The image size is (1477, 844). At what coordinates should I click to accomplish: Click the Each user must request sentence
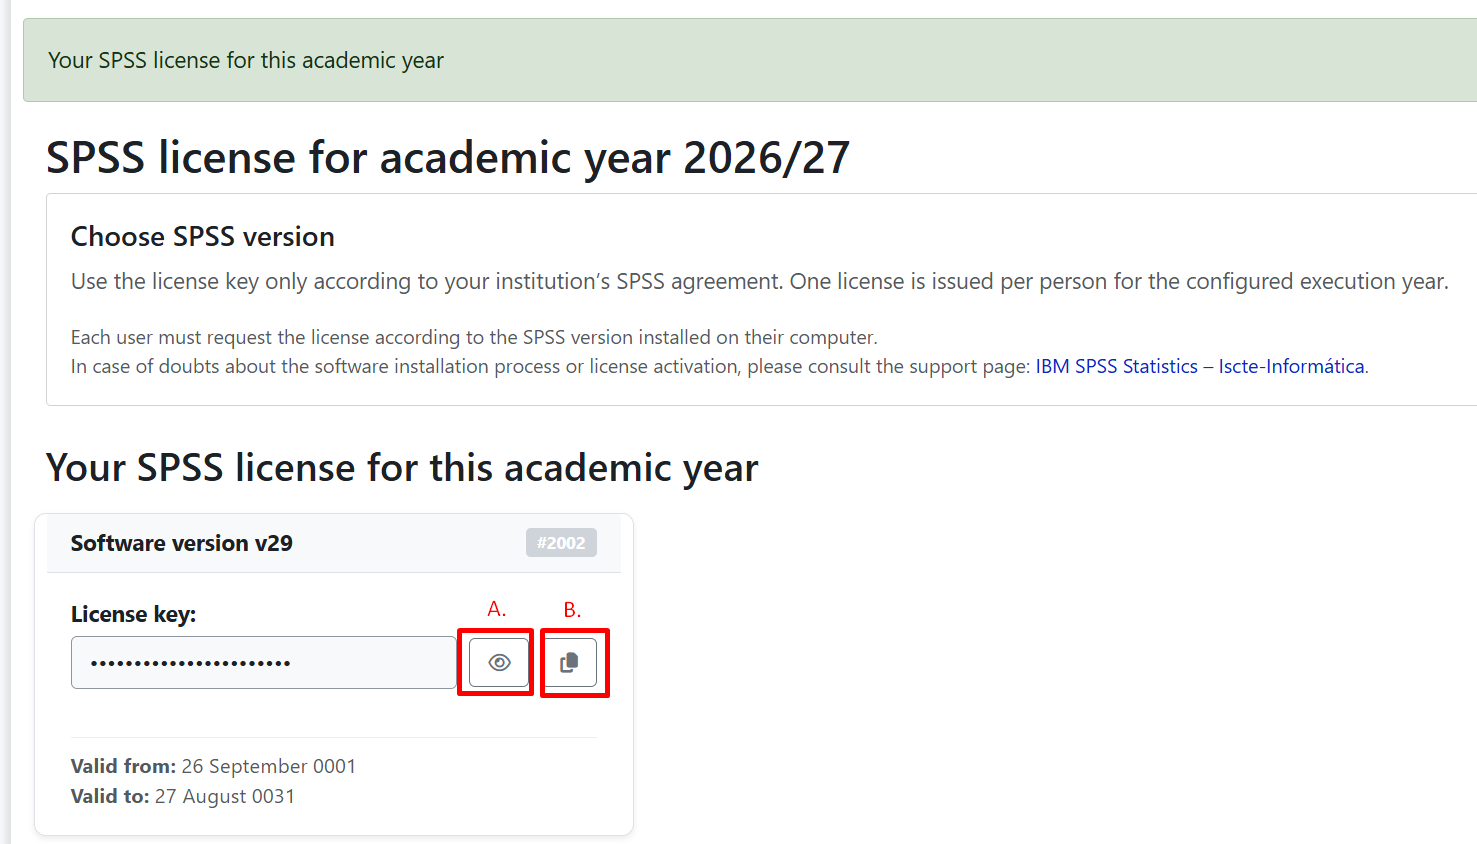coord(474,337)
